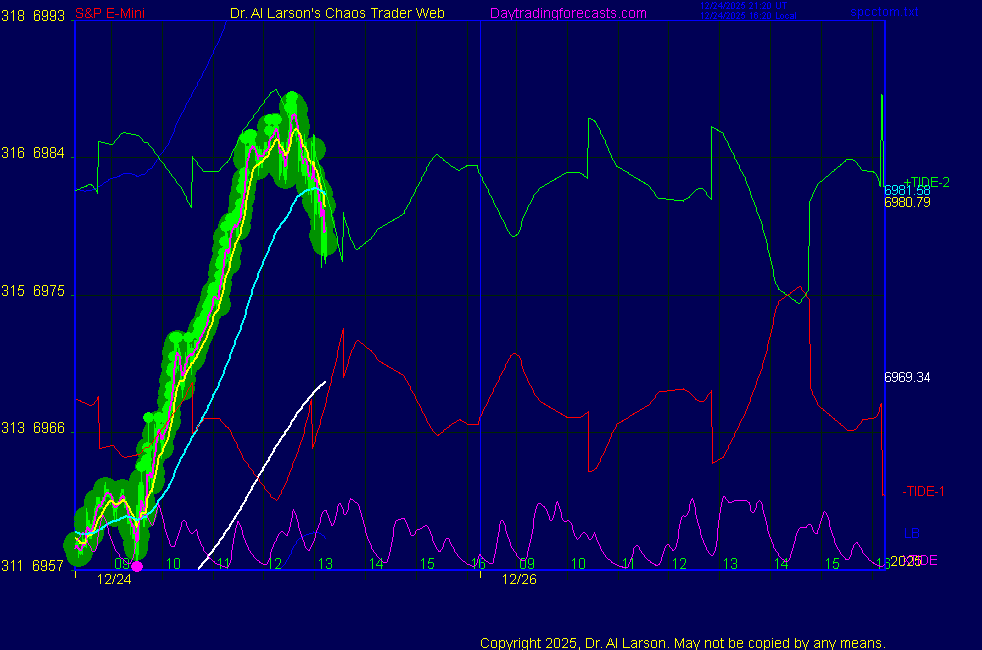This screenshot has width=982, height=650.
Task: Click the 6975 price axis label
Action: [x=49, y=292]
